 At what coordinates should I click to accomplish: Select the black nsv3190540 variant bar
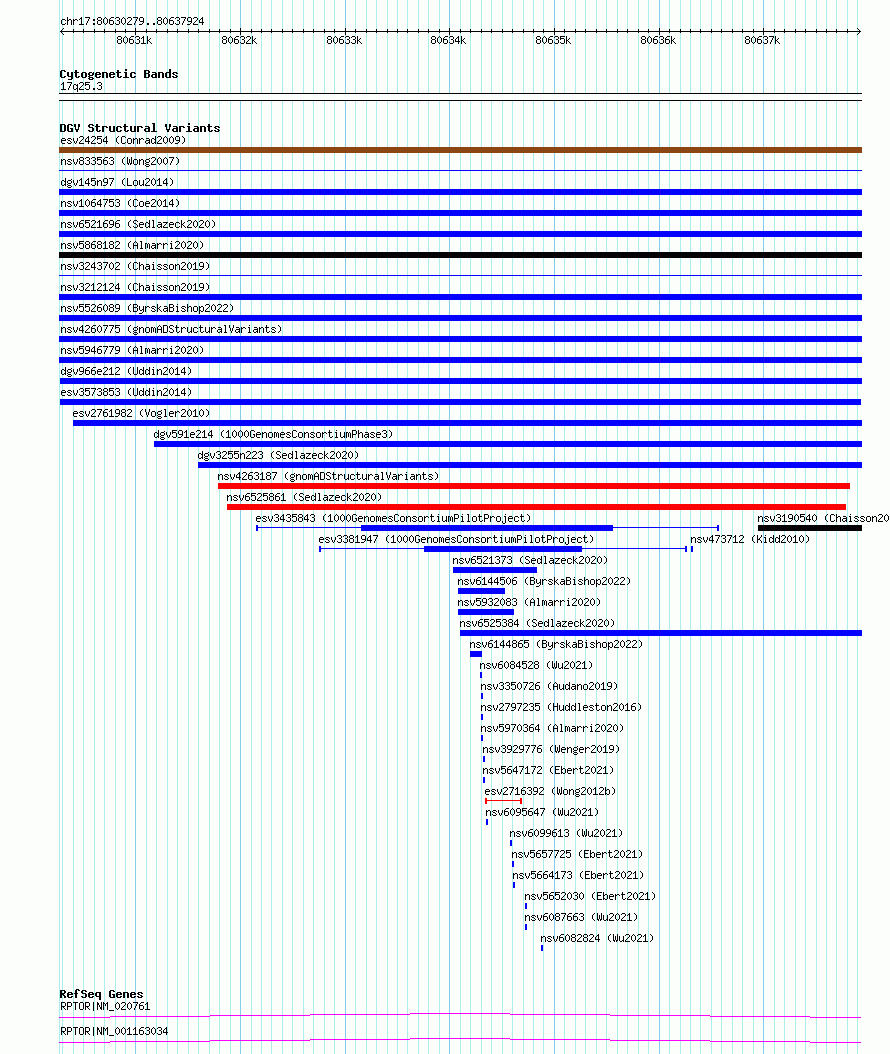point(809,528)
